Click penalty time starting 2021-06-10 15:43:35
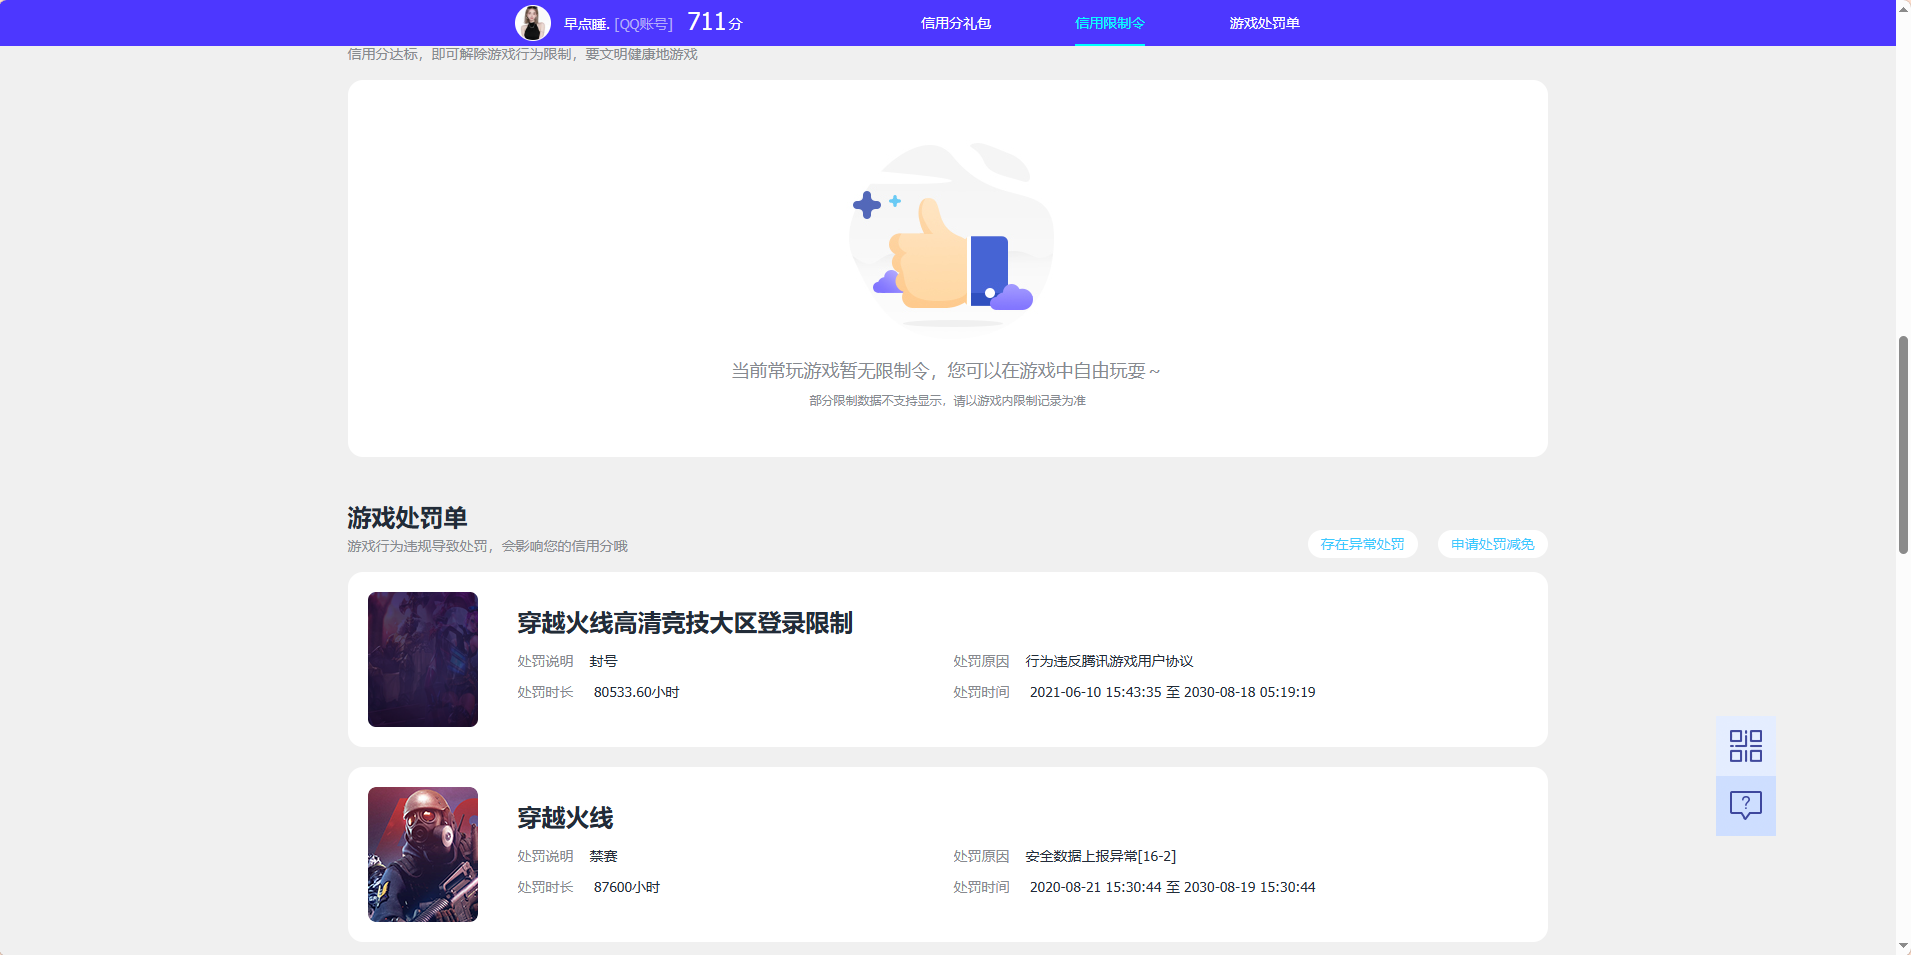Screen dimensions: 1911x955 (1172, 692)
